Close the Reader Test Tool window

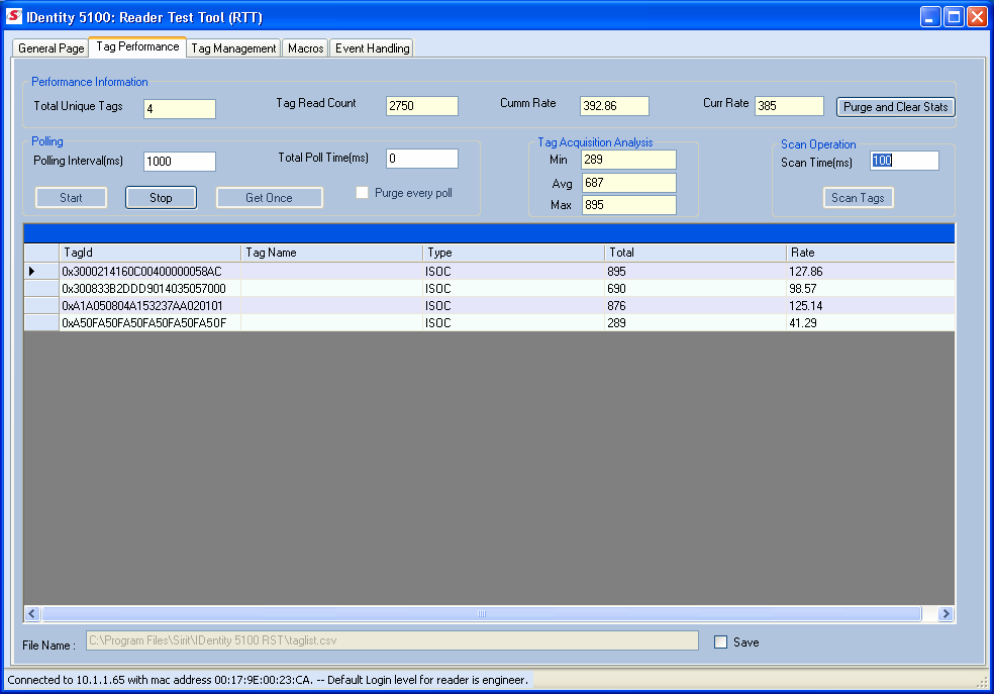tap(977, 17)
